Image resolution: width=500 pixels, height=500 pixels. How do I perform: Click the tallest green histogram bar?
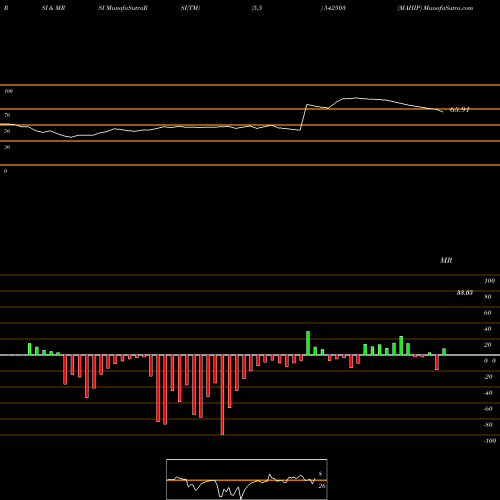pos(308,343)
